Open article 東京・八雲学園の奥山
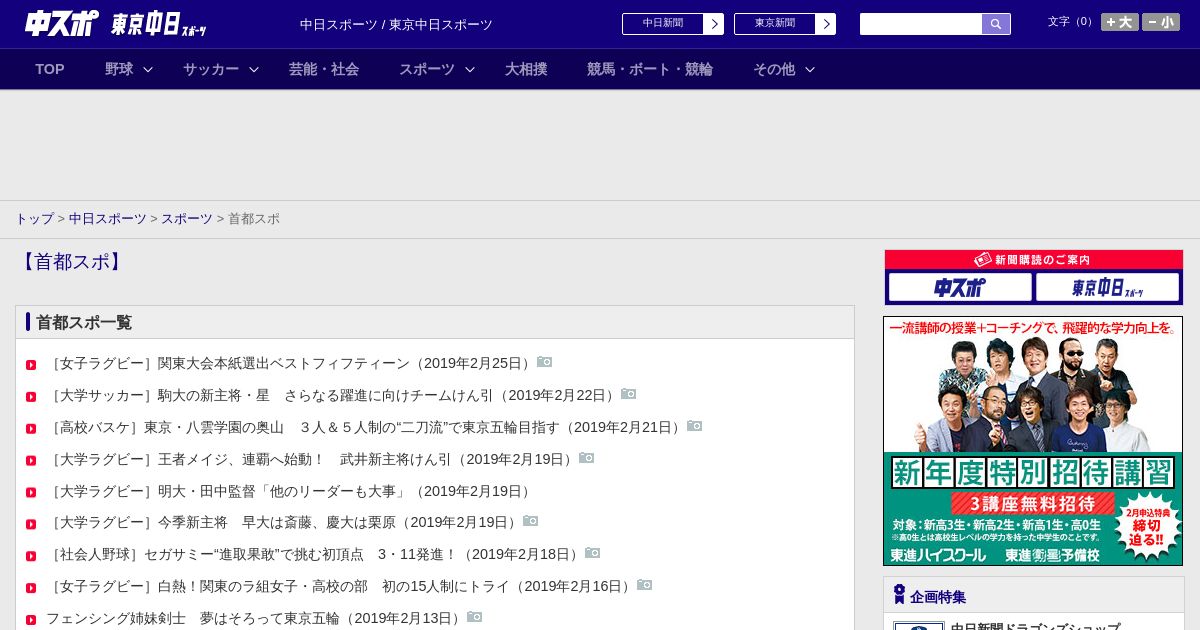The height and width of the screenshot is (630, 1200). coord(365,427)
